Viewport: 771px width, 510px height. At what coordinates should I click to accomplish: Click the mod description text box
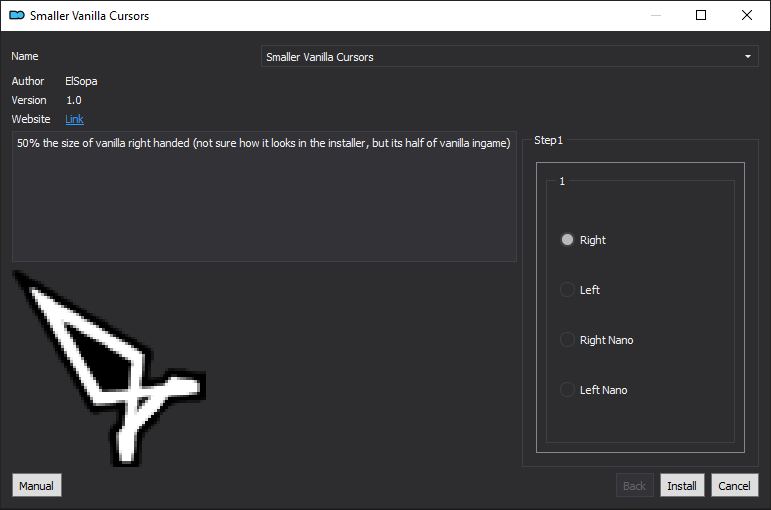point(264,196)
